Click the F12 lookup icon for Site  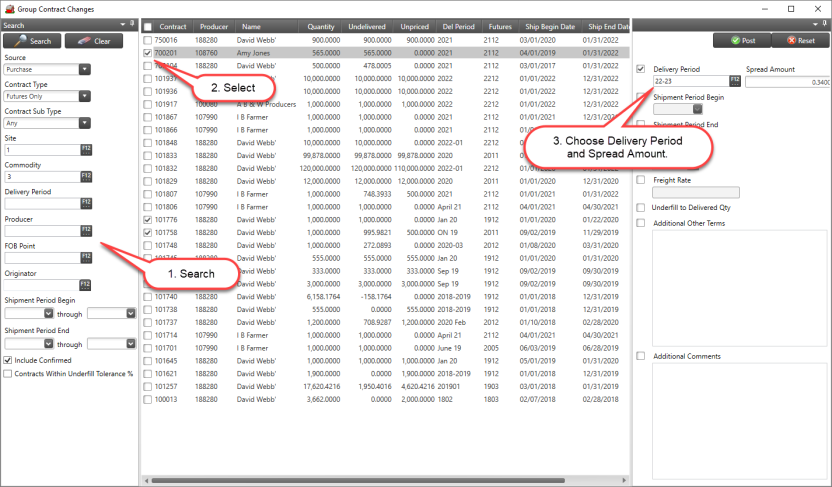tap(85, 150)
